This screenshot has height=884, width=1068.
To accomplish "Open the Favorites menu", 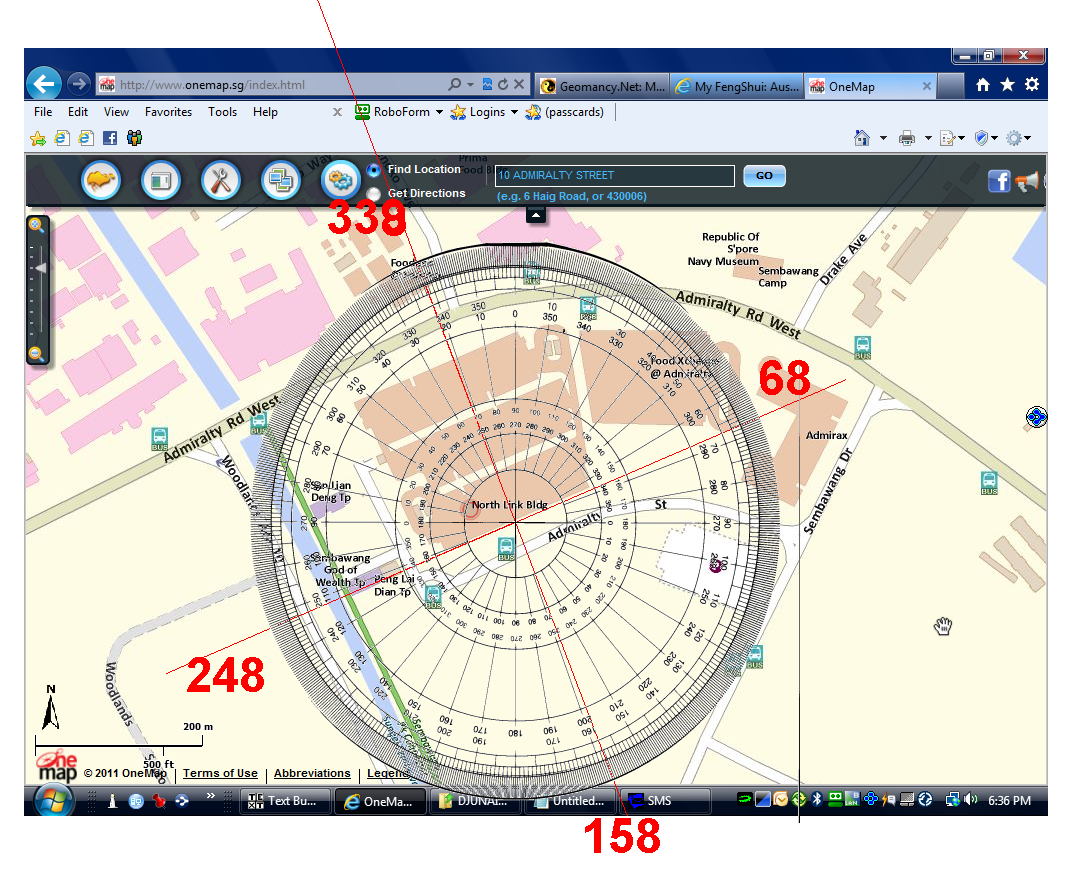I will [x=168, y=112].
